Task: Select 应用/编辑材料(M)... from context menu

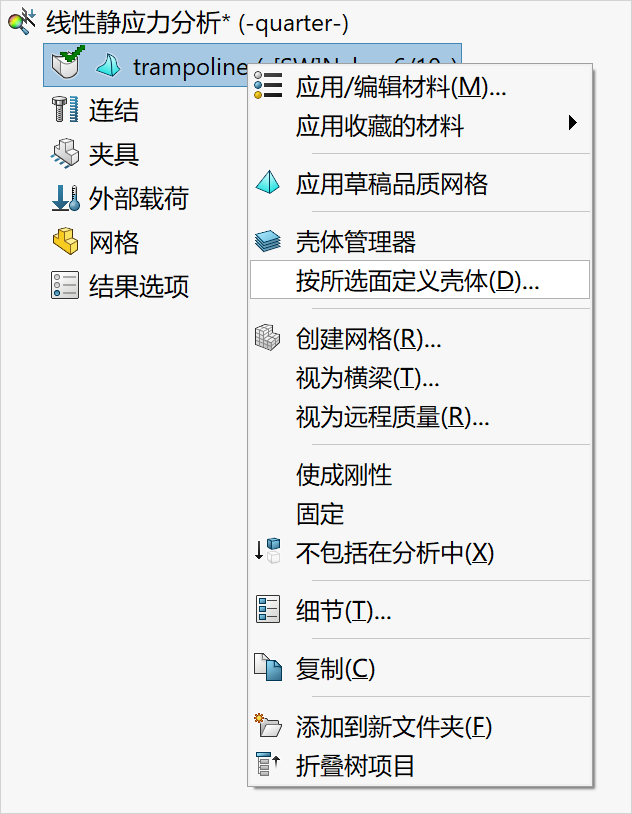Action: 401,87
